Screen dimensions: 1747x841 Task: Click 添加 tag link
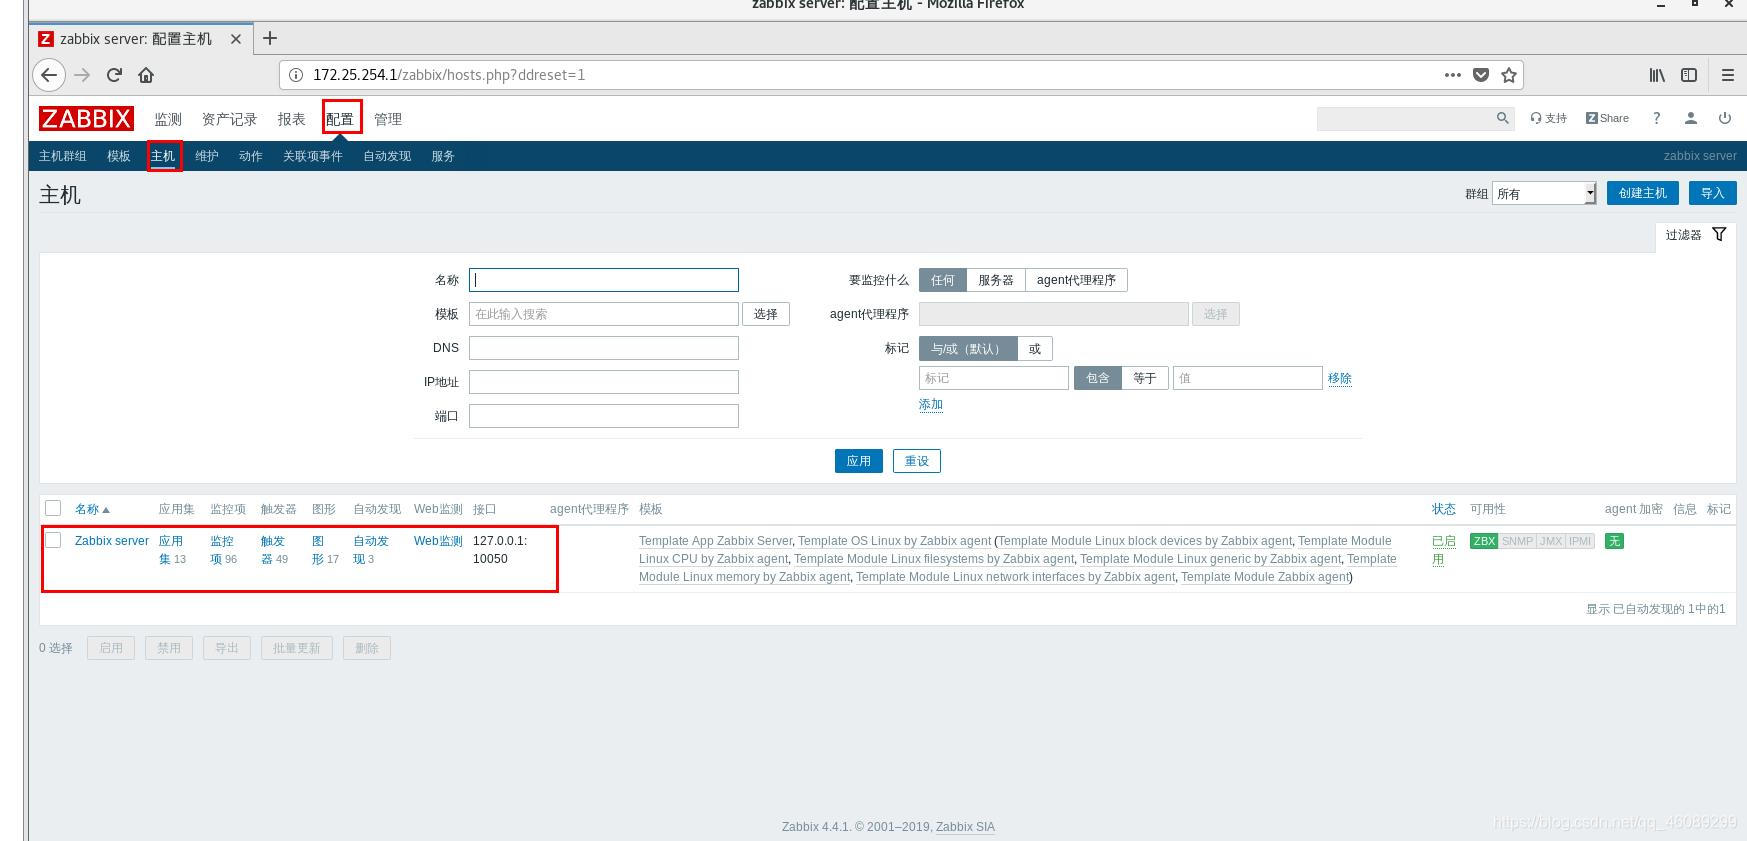(931, 404)
